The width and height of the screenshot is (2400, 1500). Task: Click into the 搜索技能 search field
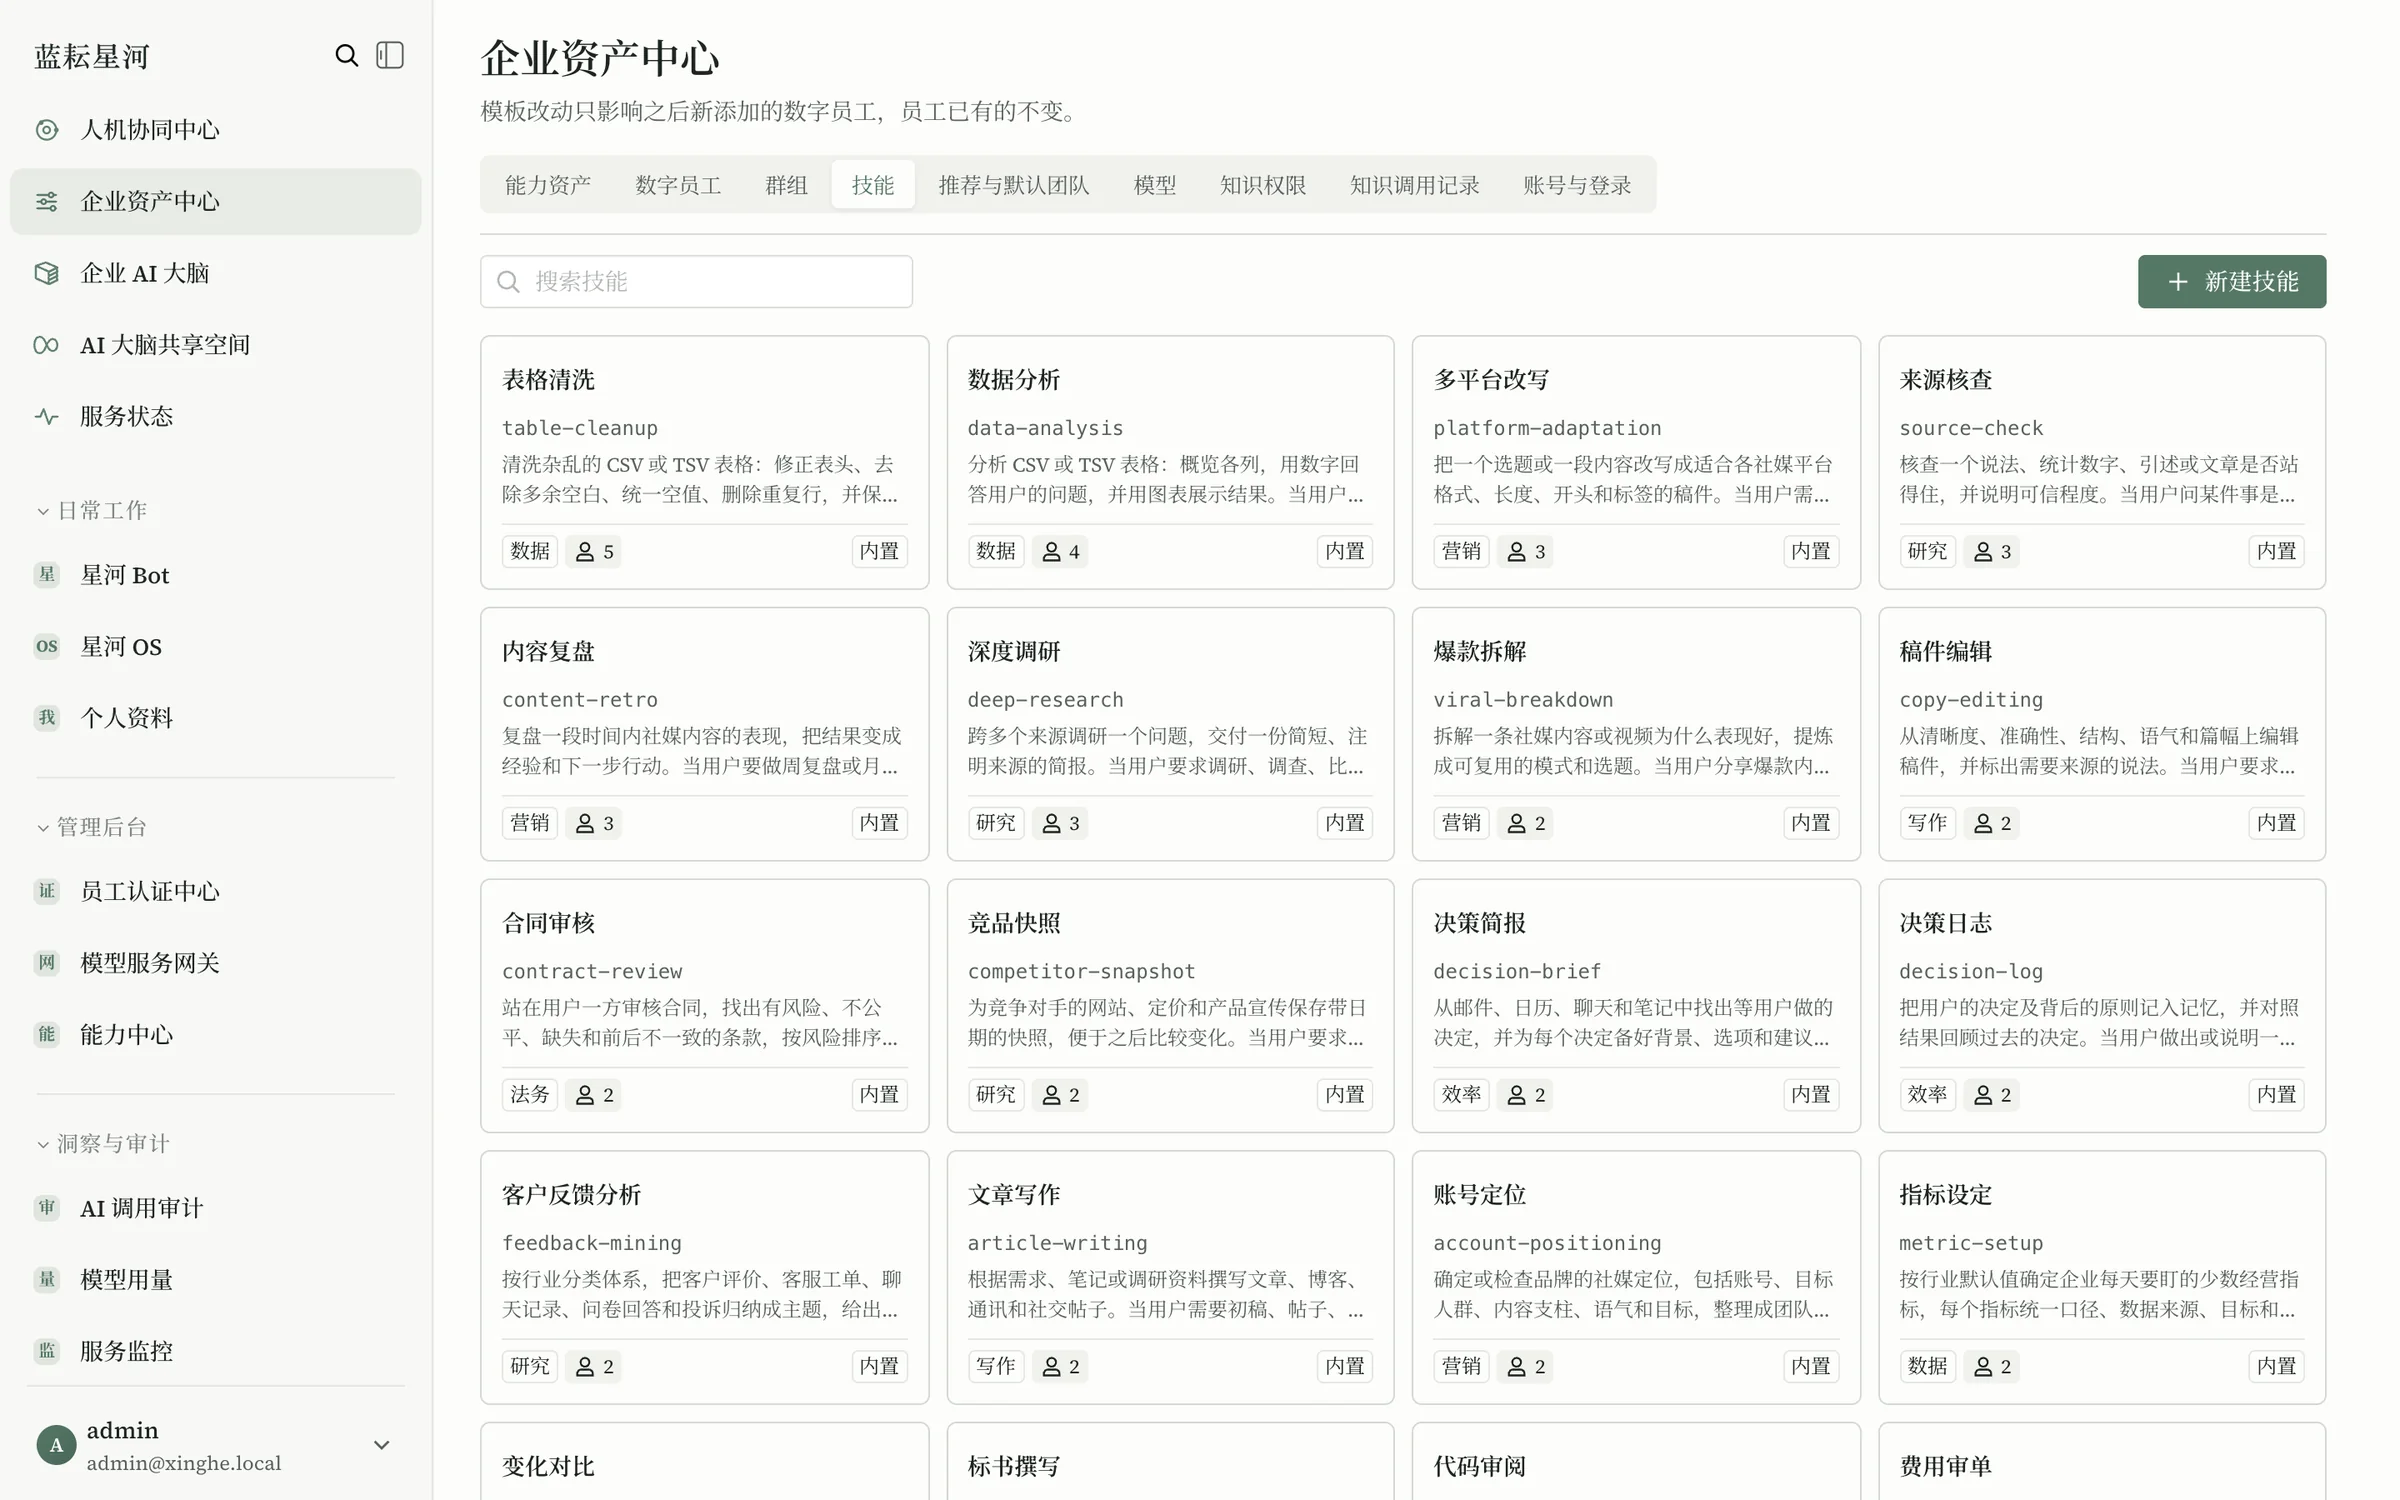point(696,282)
